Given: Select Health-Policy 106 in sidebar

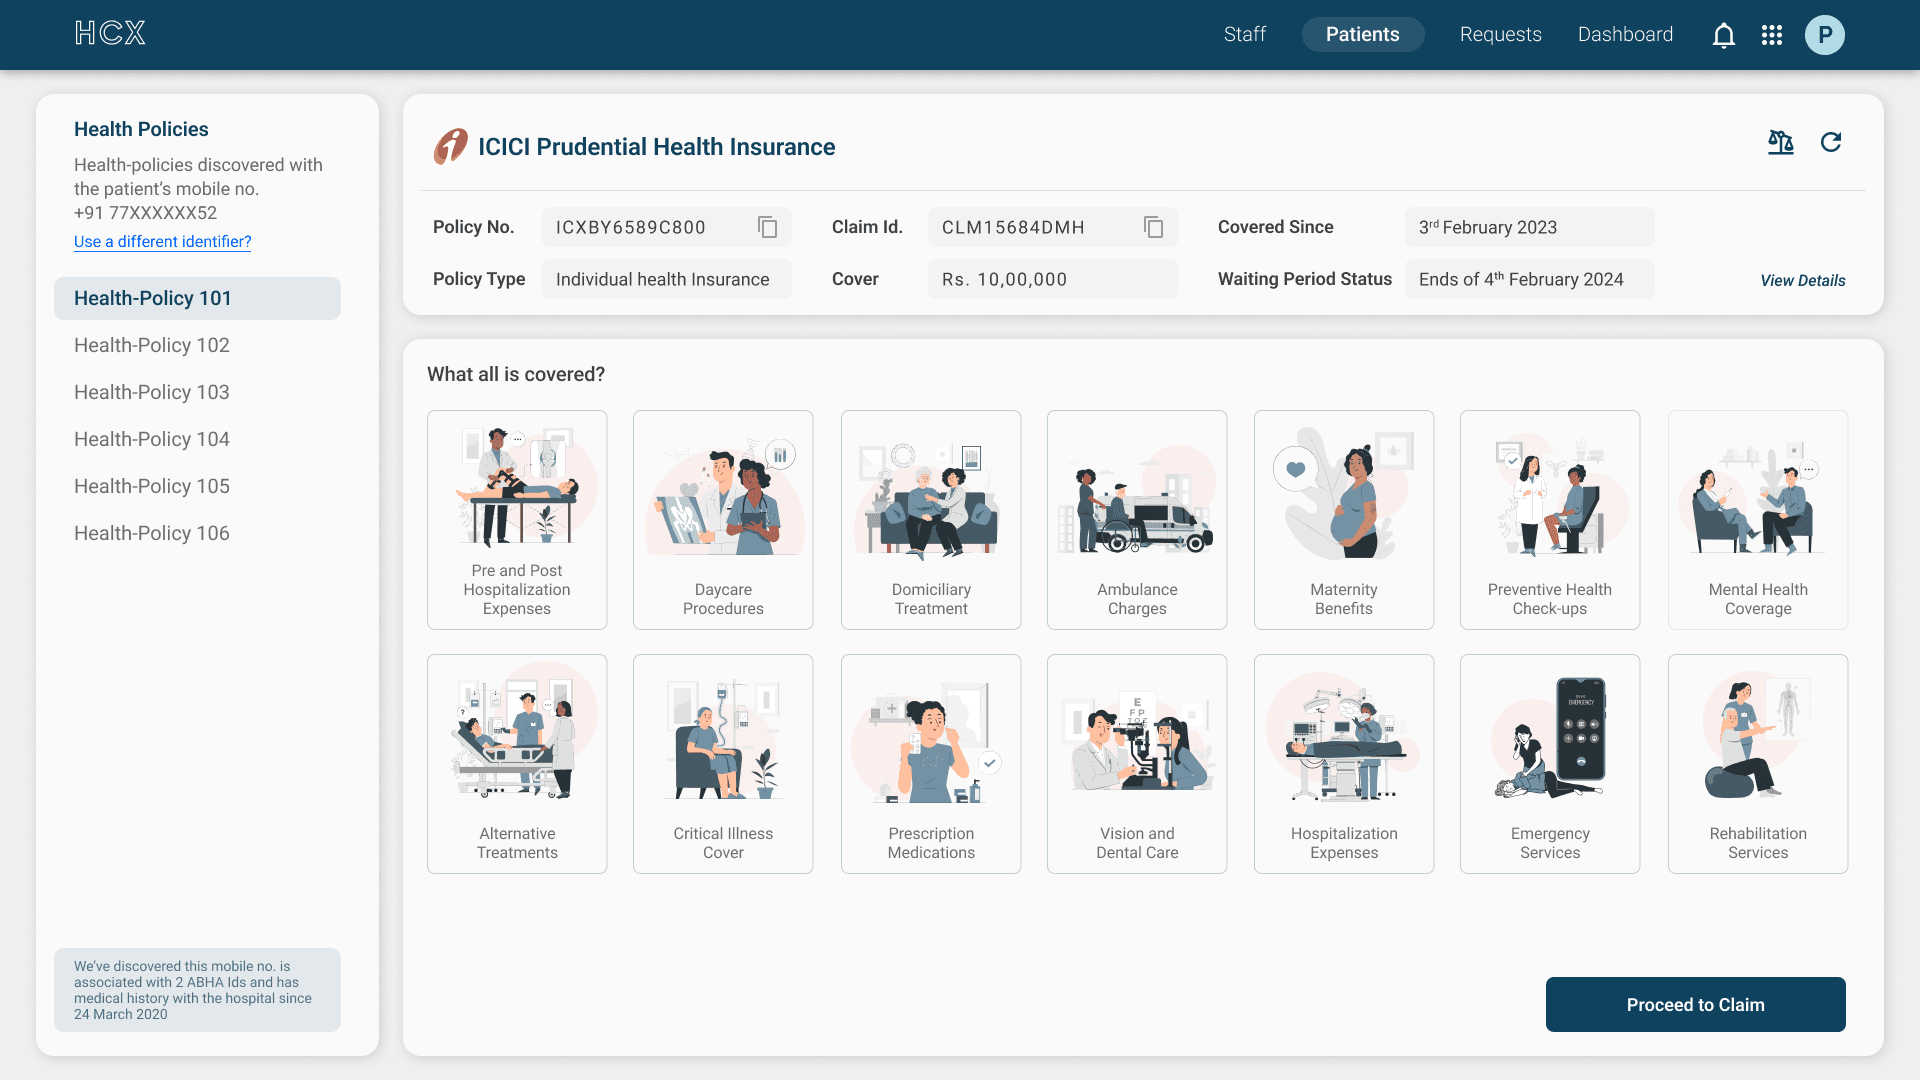Looking at the screenshot, I should pos(152,533).
